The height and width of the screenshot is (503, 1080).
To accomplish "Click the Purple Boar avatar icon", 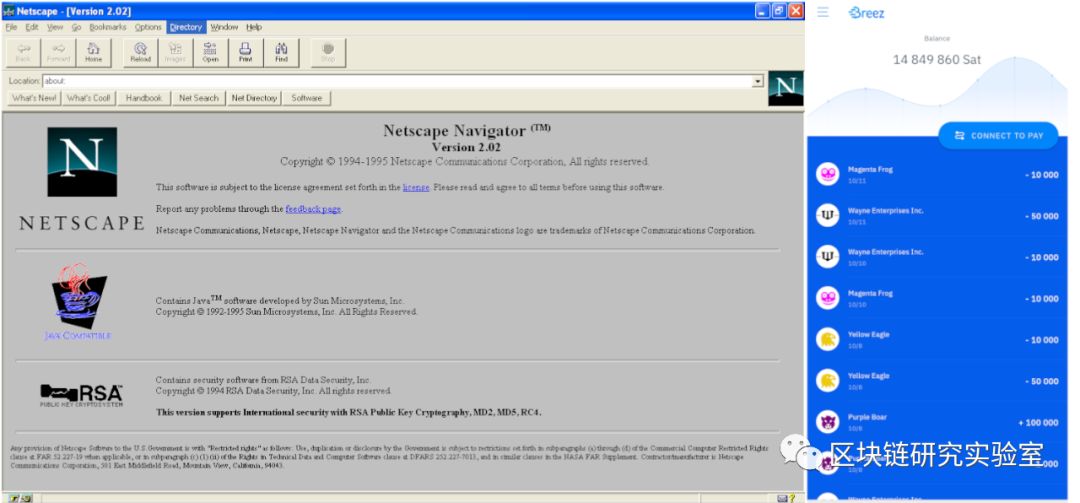I will tap(828, 422).
